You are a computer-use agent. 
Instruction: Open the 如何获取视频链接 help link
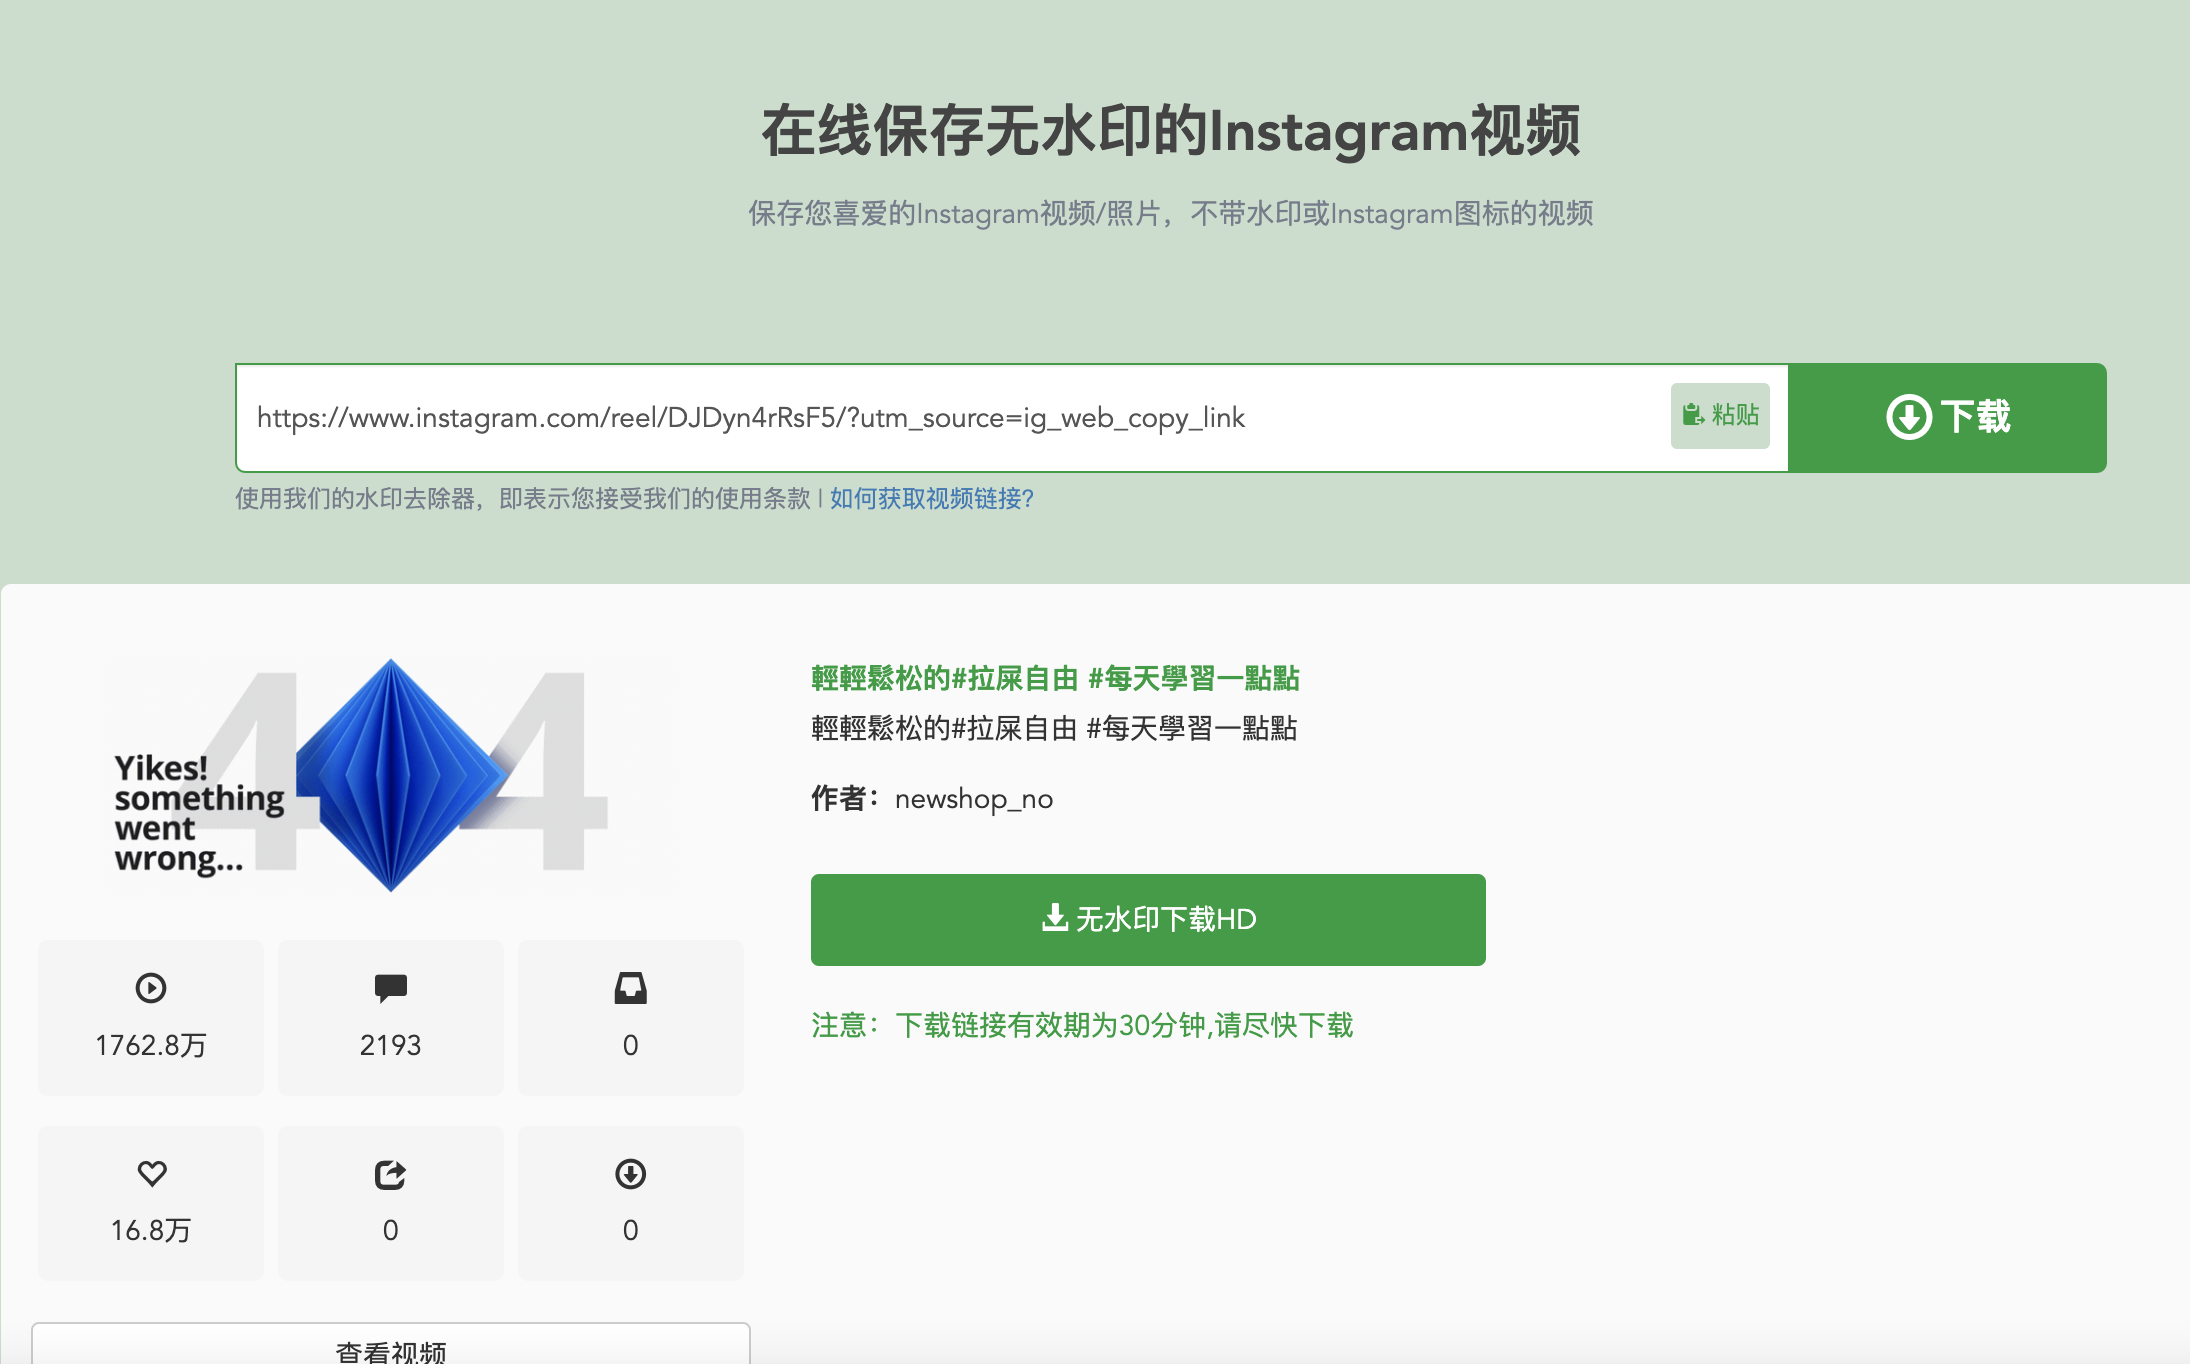pyautogui.click(x=931, y=499)
